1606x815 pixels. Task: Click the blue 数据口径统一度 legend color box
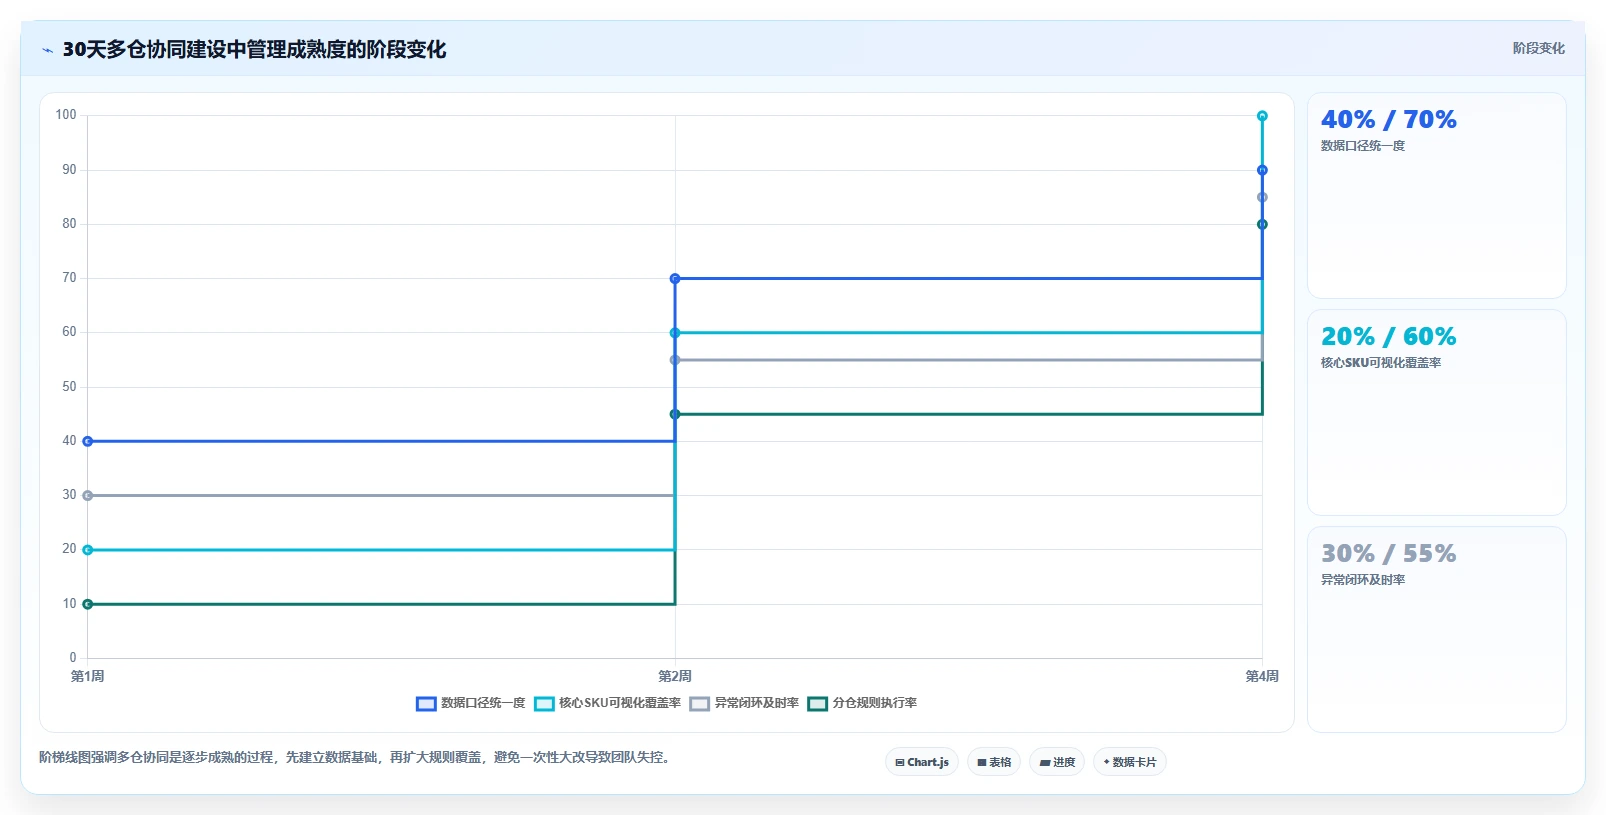coord(426,704)
